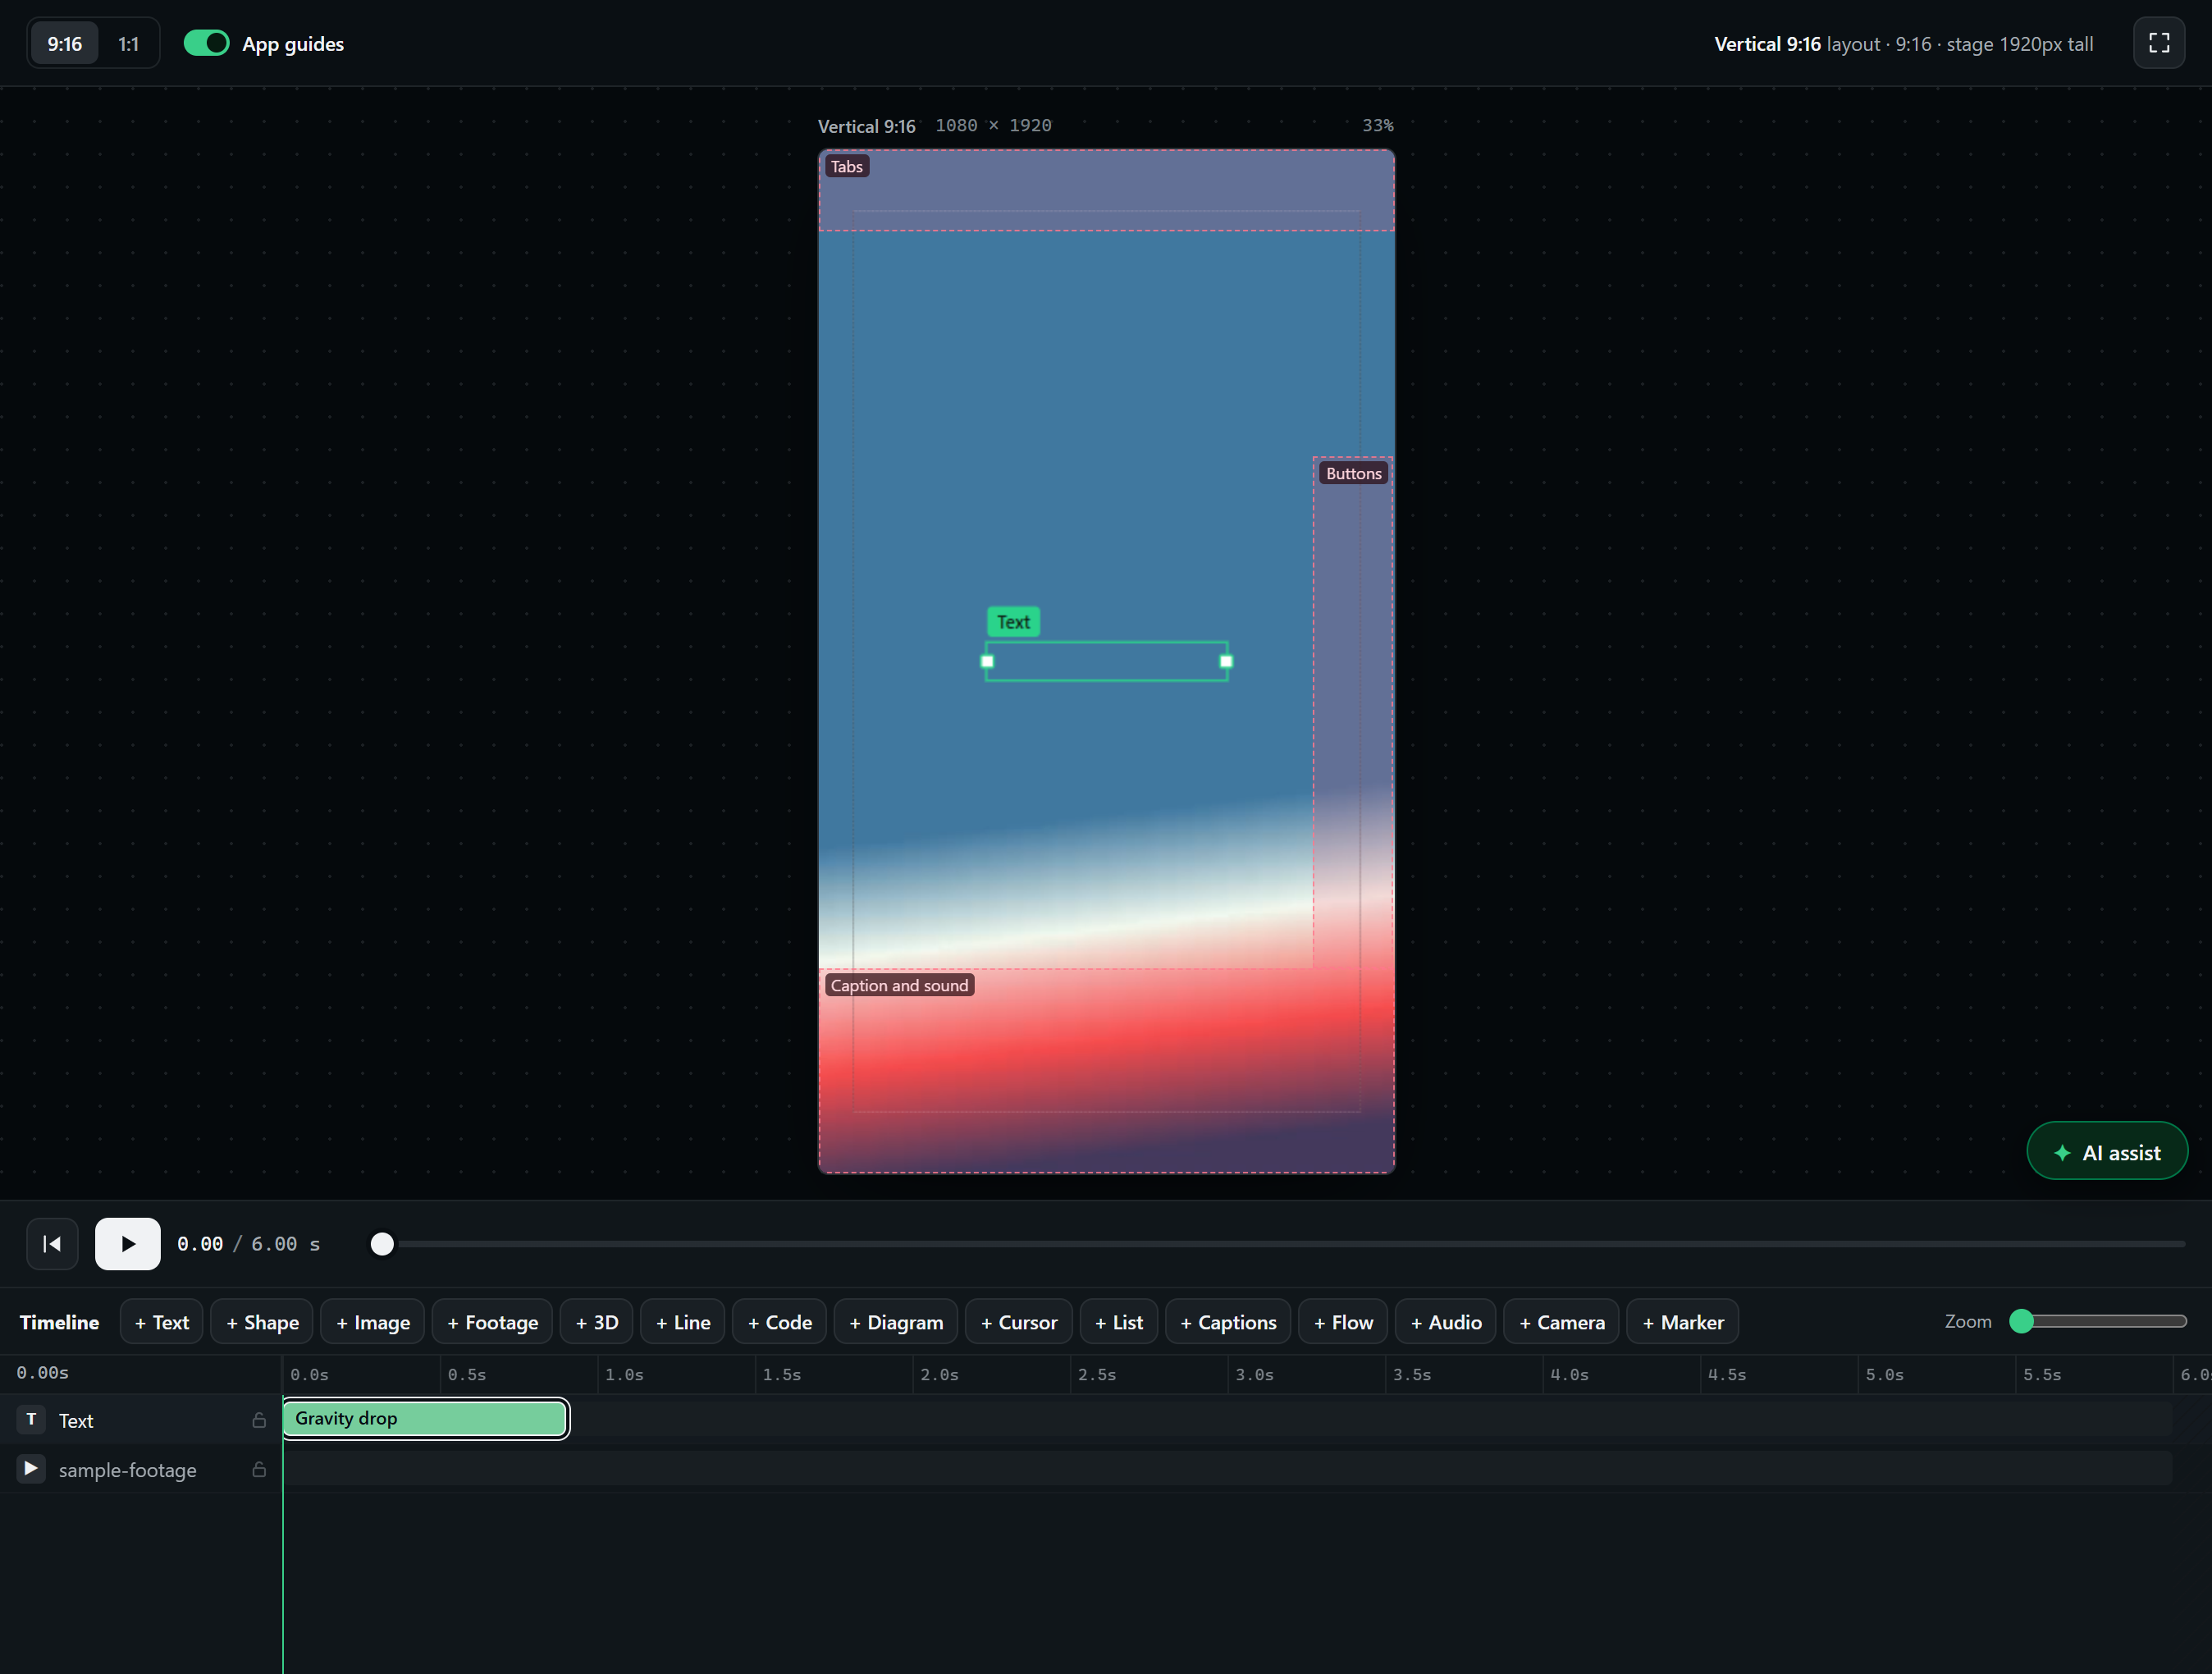The image size is (2212, 1674).
Task: Click the timeline Zoom slider handle
Action: coord(2021,1321)
